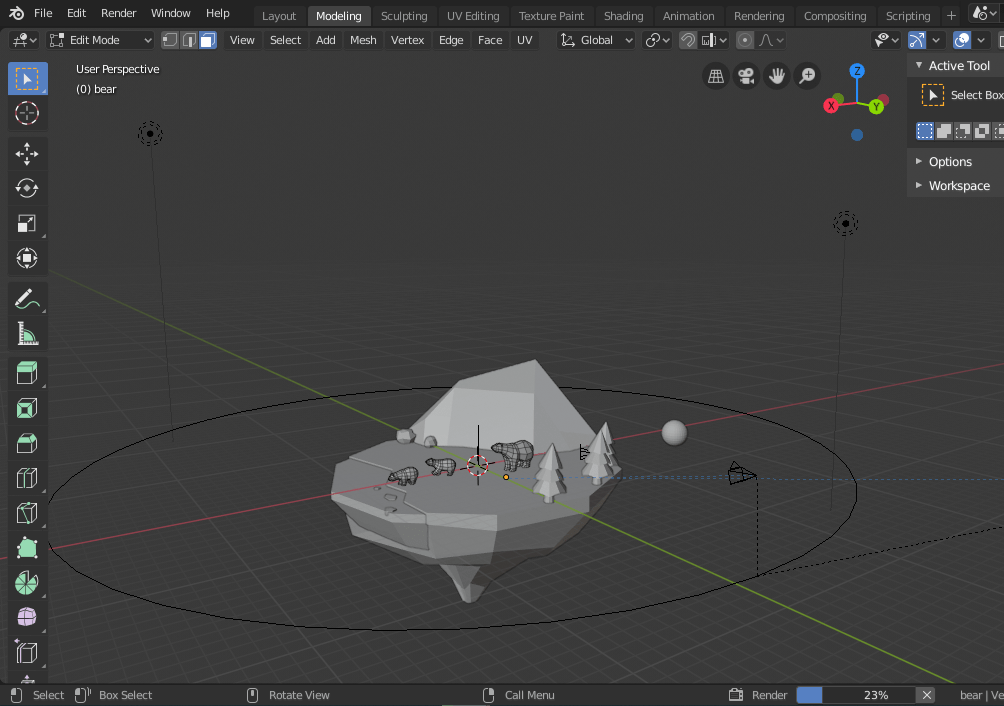Cancel the render using X button
1004x706 pixels.
927,695
